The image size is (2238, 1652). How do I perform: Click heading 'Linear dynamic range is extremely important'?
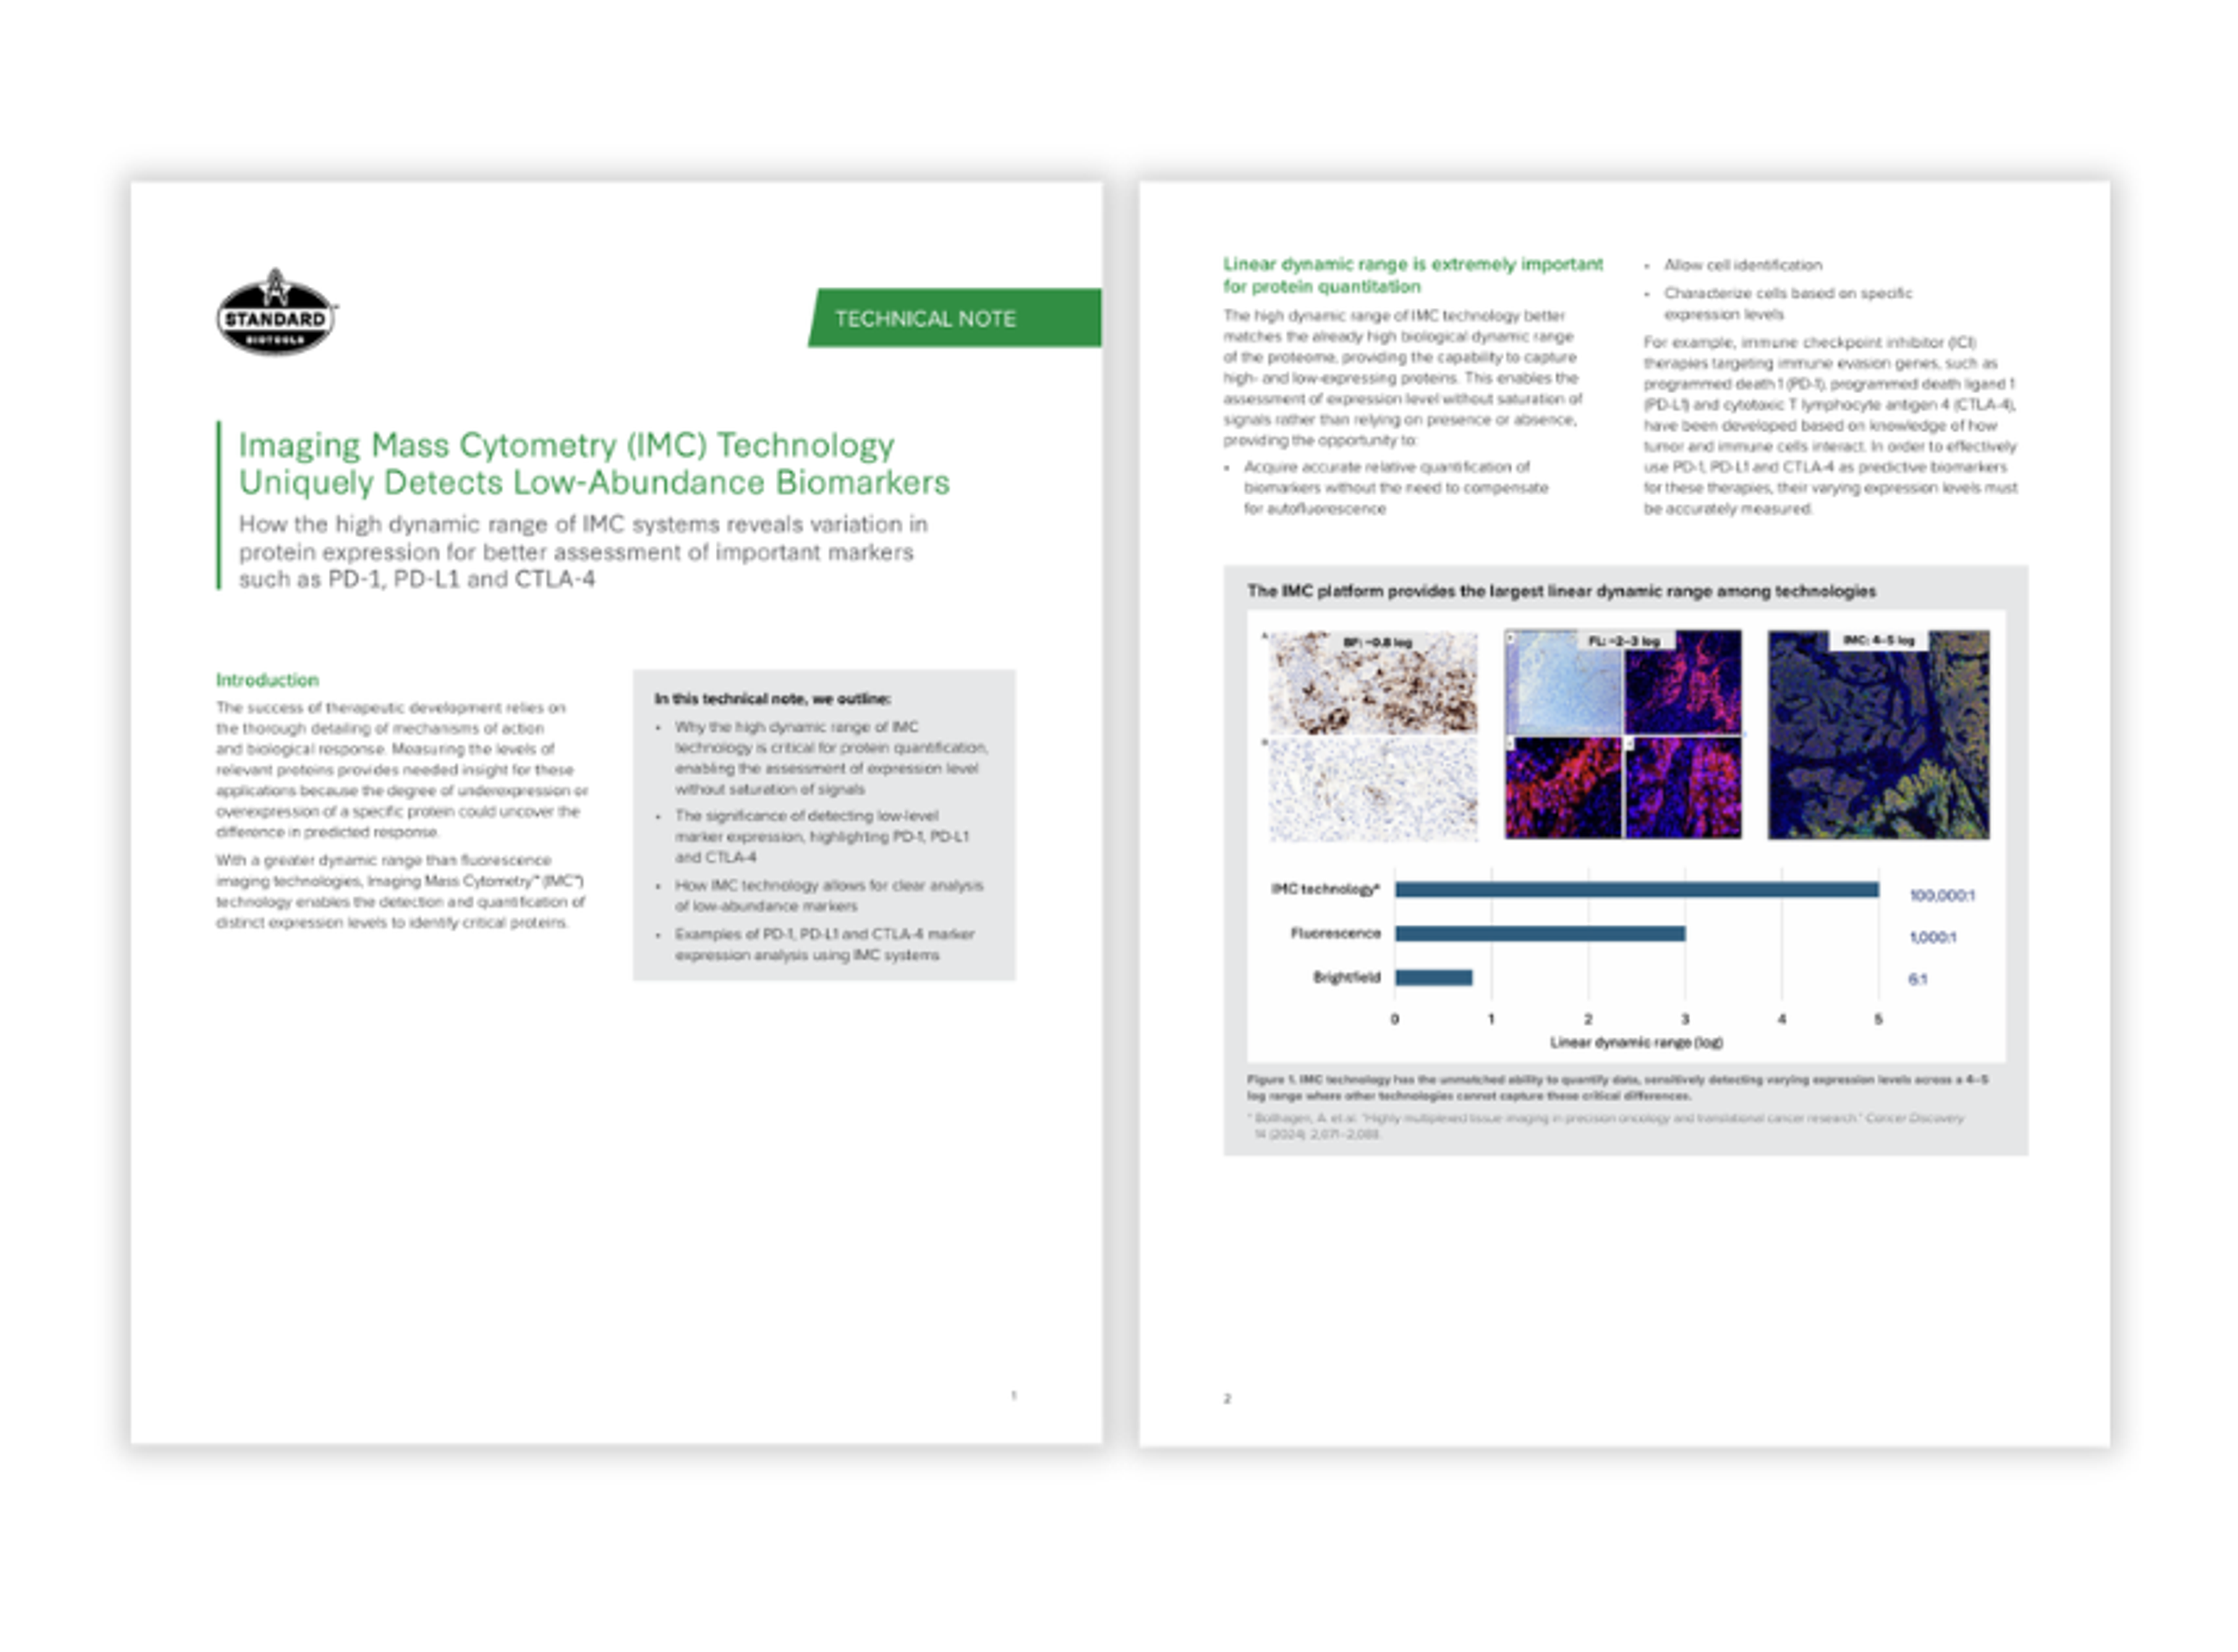pos(1413,264)
